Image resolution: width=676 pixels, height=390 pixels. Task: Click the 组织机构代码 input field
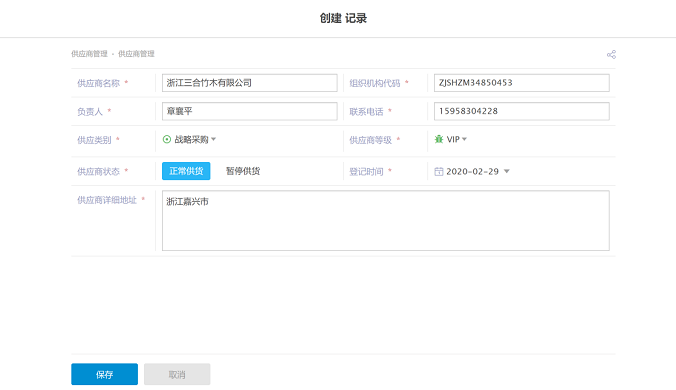click(522, 83)
